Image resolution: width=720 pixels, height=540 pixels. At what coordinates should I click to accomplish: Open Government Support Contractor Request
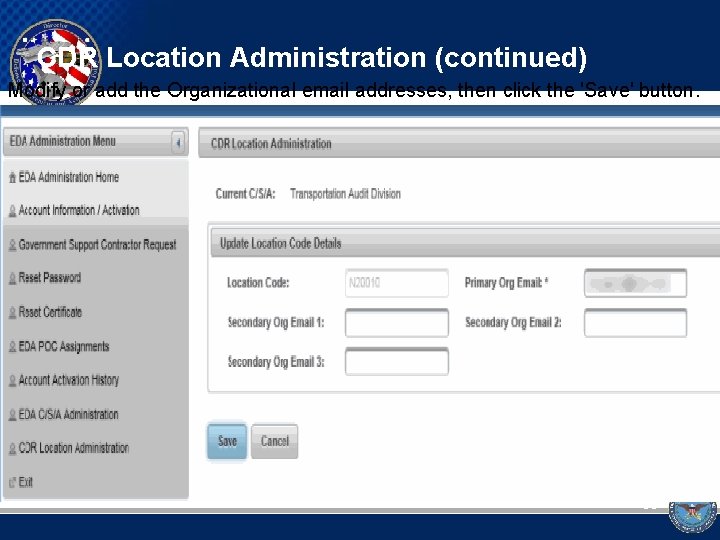point(97,245)
